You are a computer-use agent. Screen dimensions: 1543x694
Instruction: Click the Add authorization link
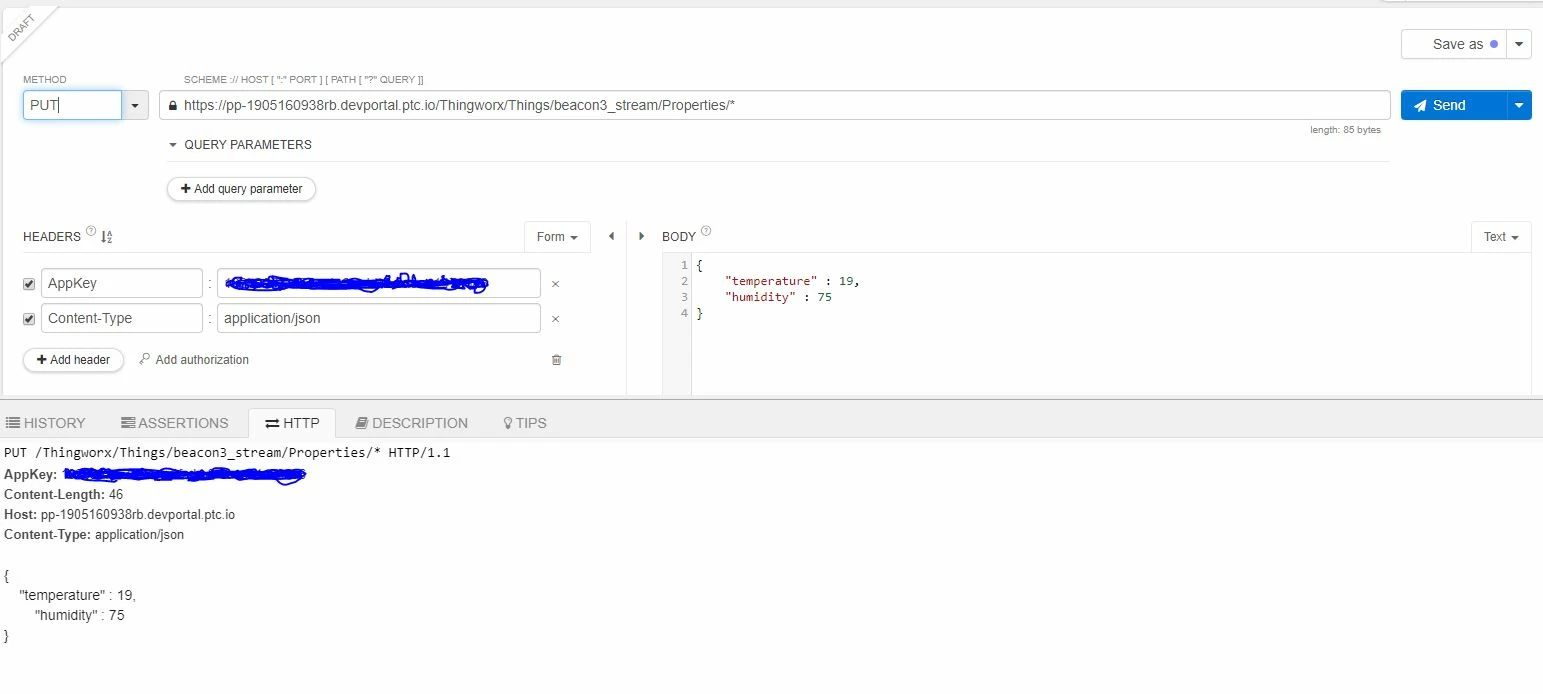(x=194, y=359)
